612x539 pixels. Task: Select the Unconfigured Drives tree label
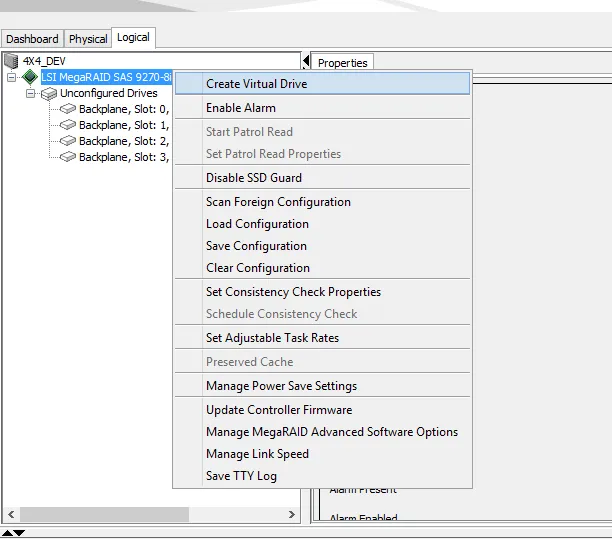(109, 93)
